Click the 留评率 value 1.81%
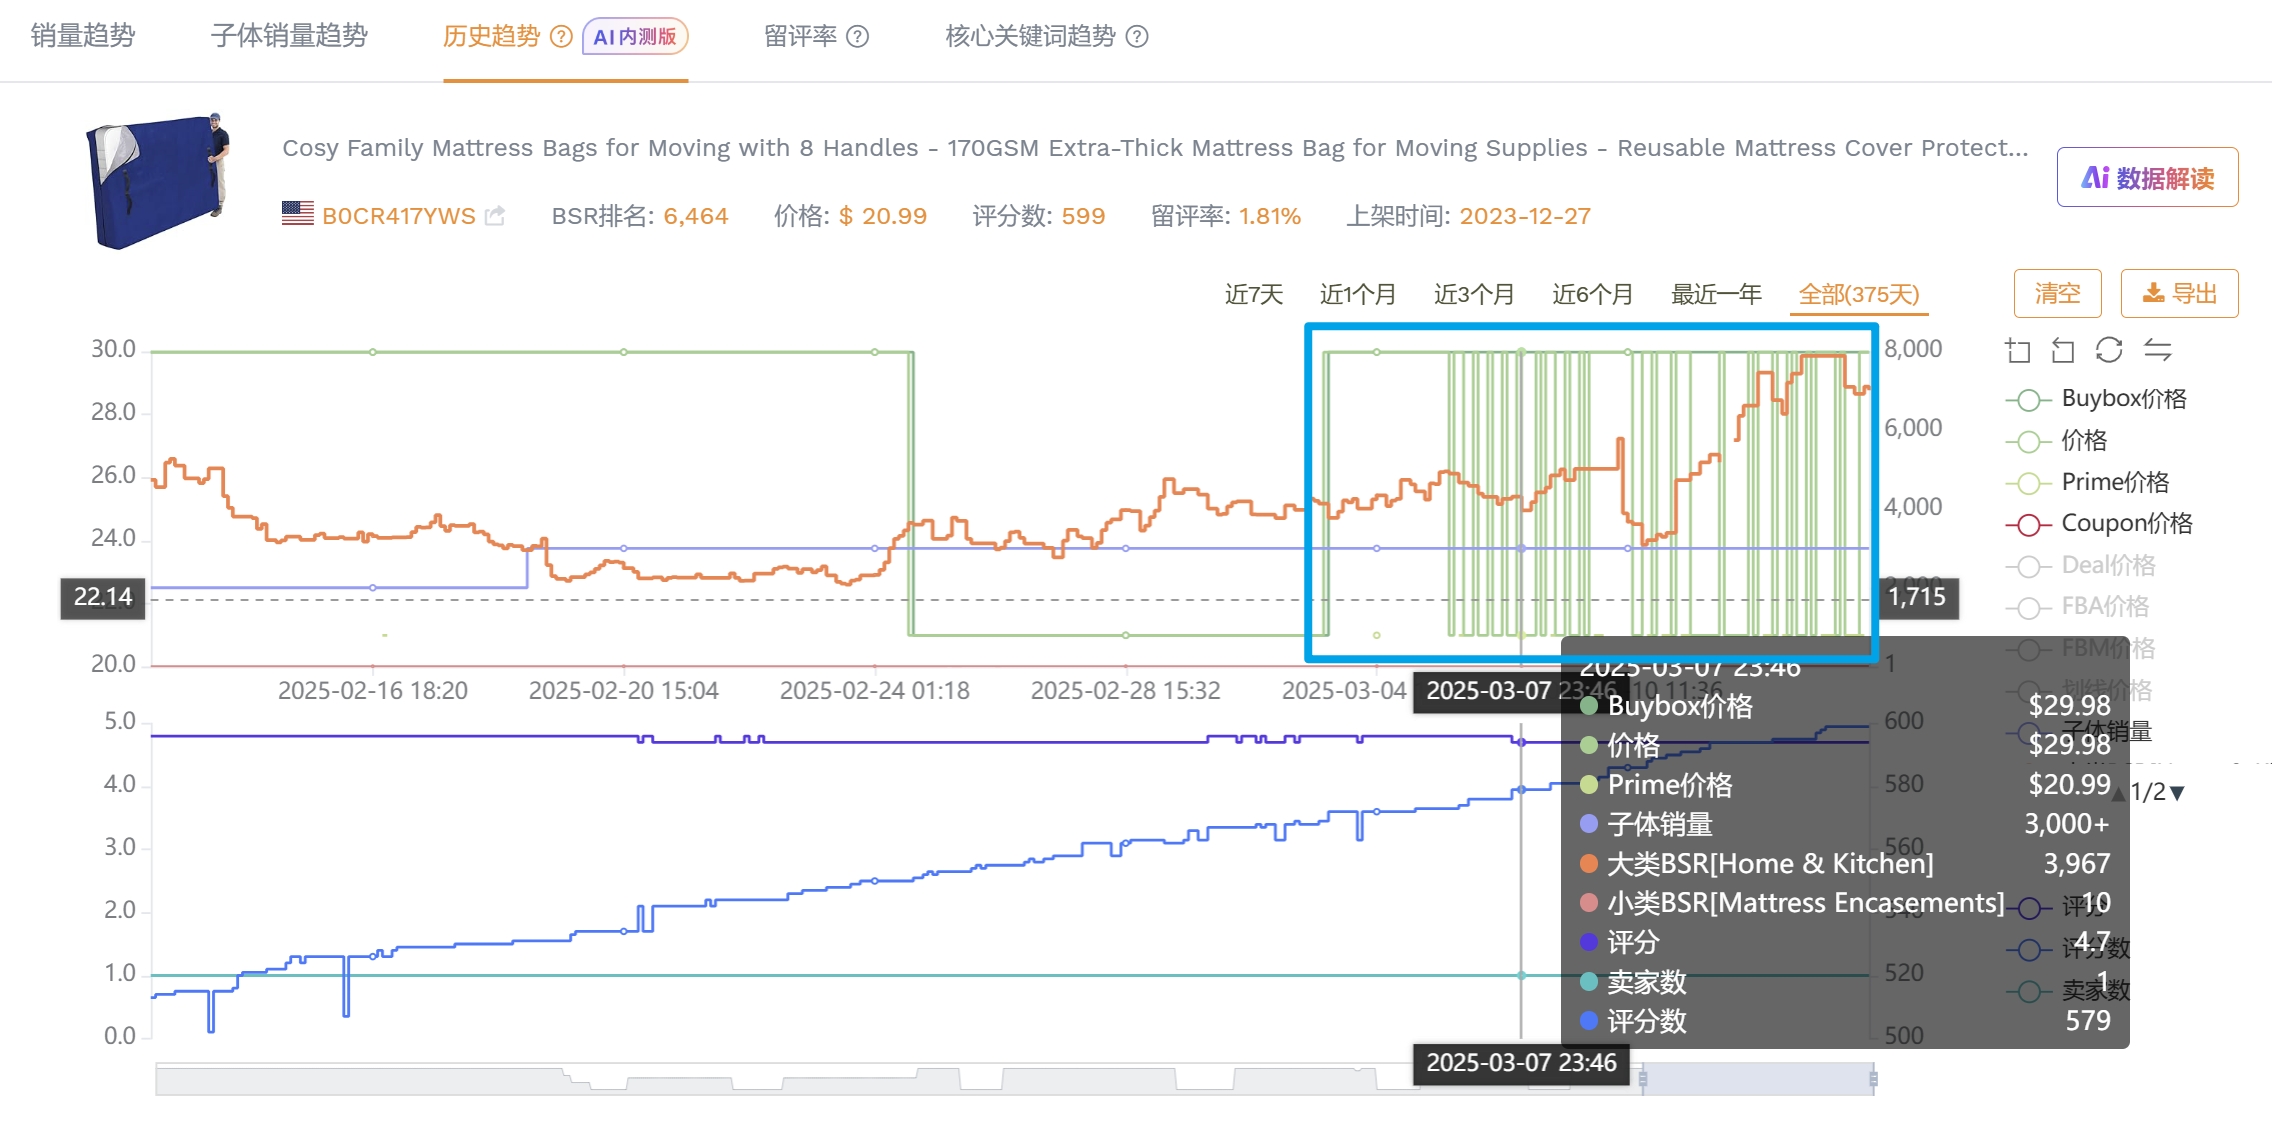Viewport: 2272px width, 1130px height. [1270, 216]
